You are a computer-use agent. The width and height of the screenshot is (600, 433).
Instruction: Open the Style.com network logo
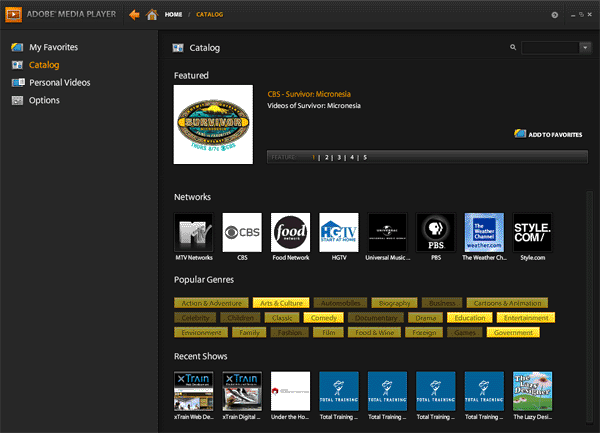click(x=533, y=233)
